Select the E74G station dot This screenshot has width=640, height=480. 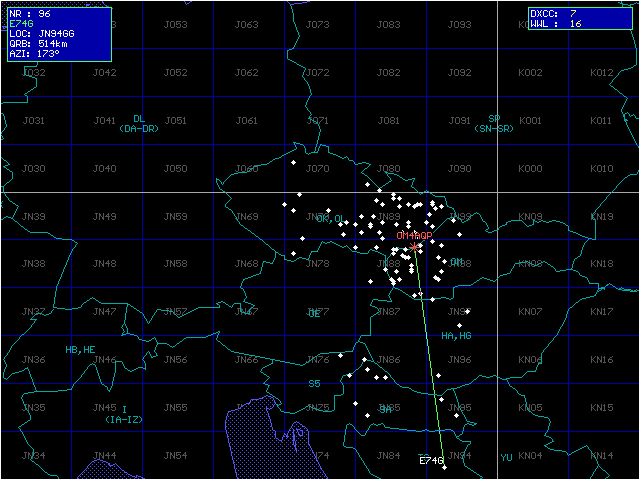coord(443,468)
